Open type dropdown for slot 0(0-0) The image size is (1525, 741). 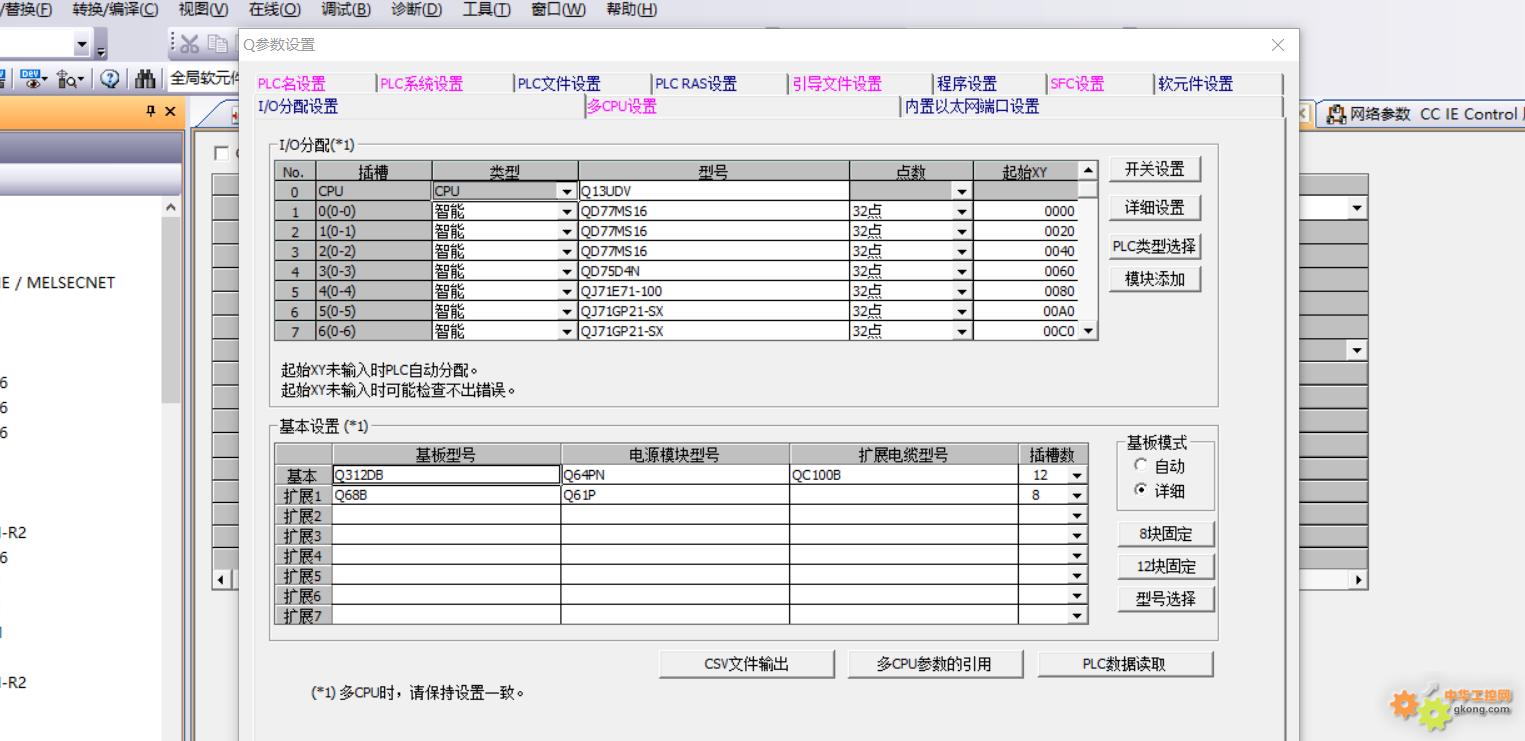568,211
